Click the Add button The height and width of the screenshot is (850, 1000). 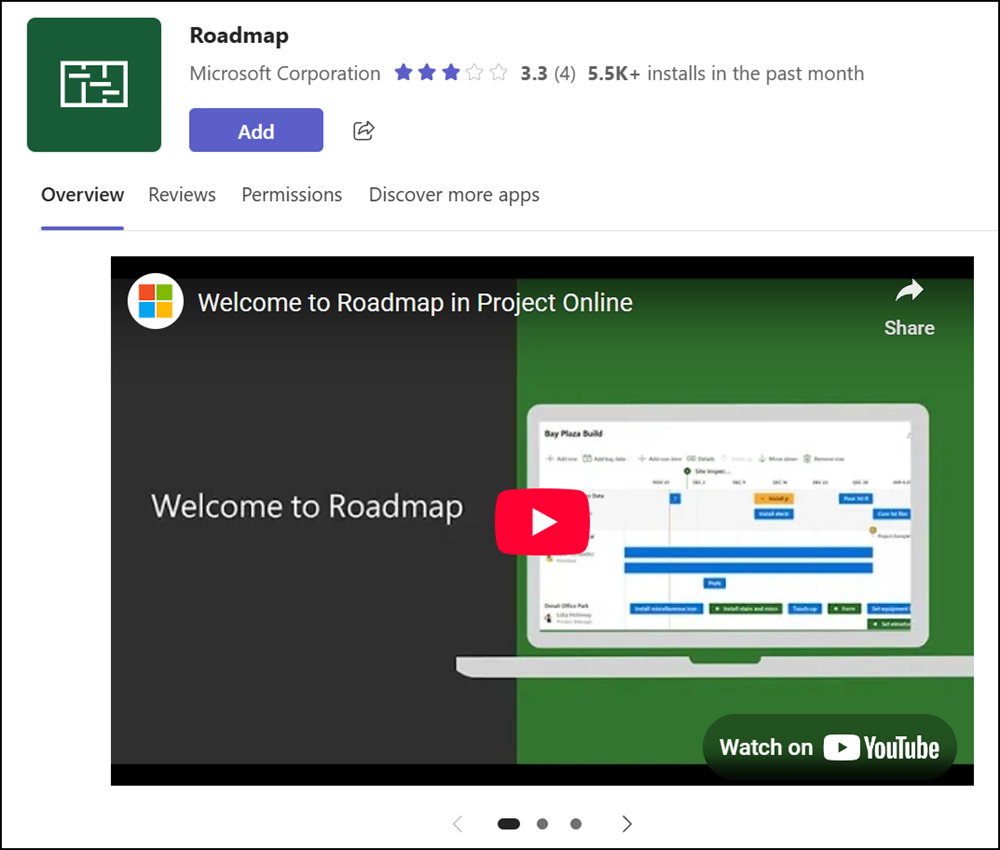point(255,130)
